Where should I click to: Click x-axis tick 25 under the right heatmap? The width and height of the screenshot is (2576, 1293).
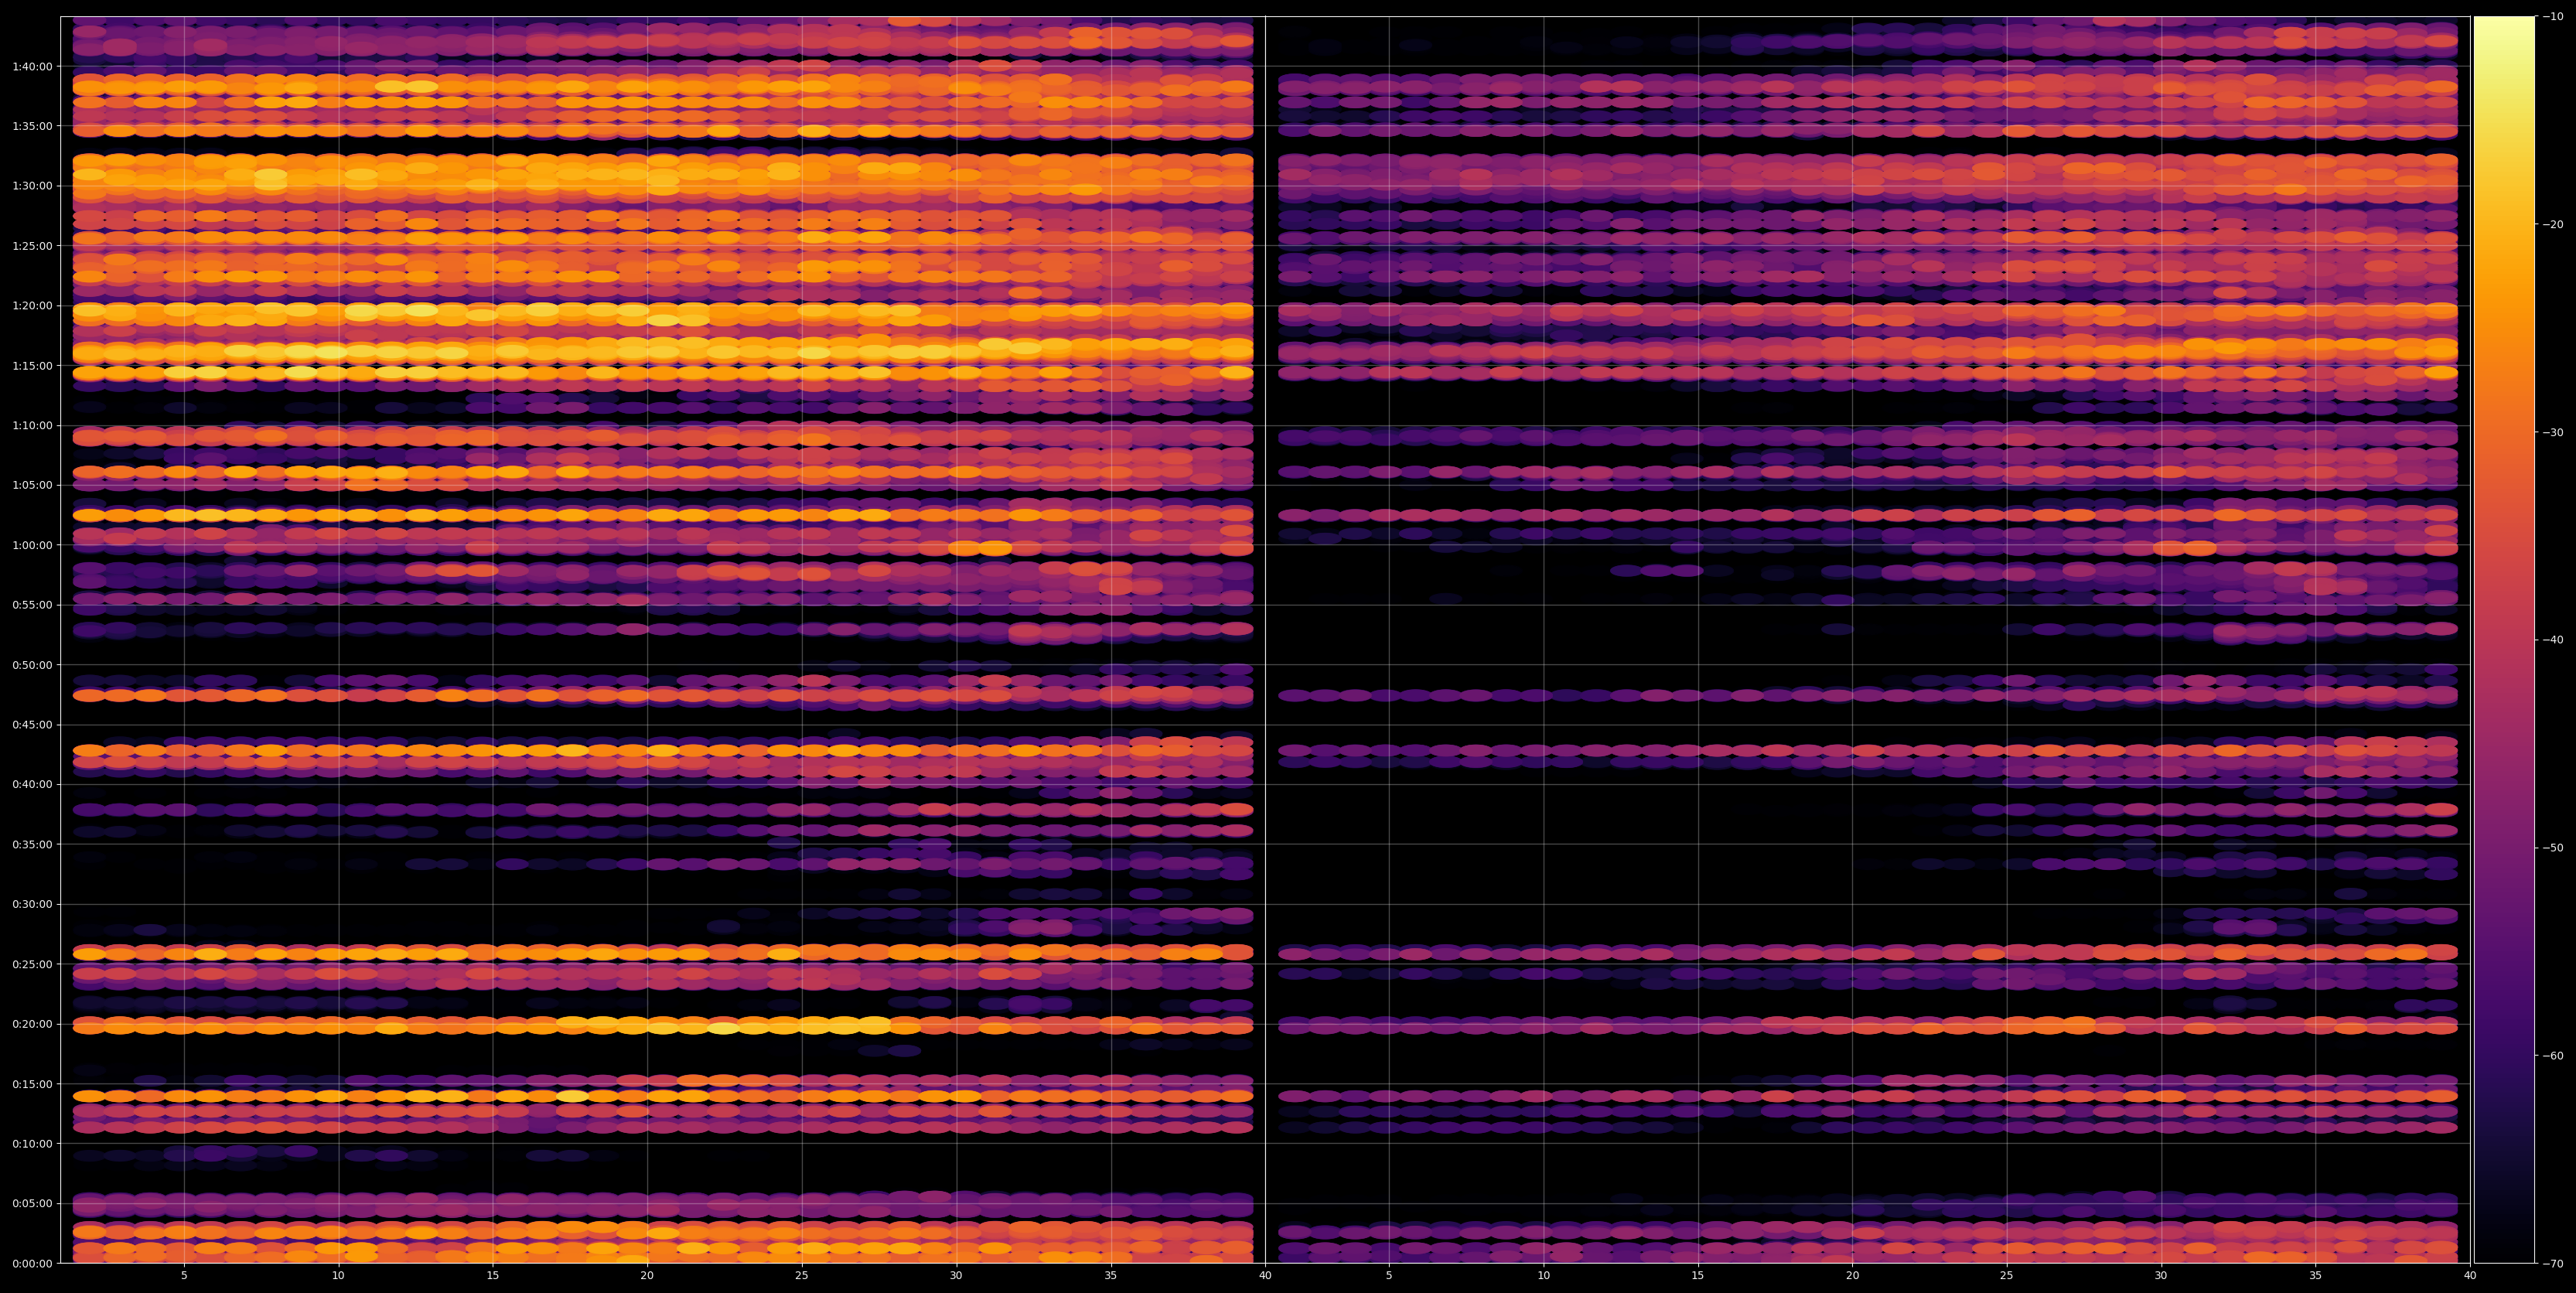pos(2007,1276)
